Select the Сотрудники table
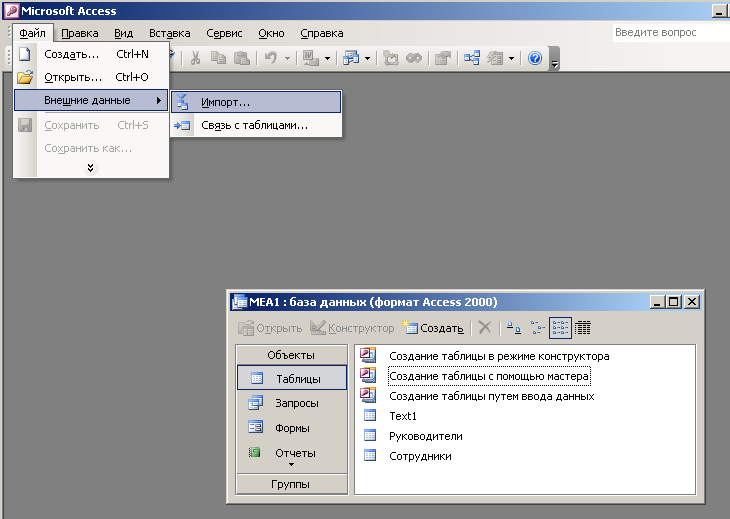This screenshot has width=730, height=519. [x=420, y=456]
